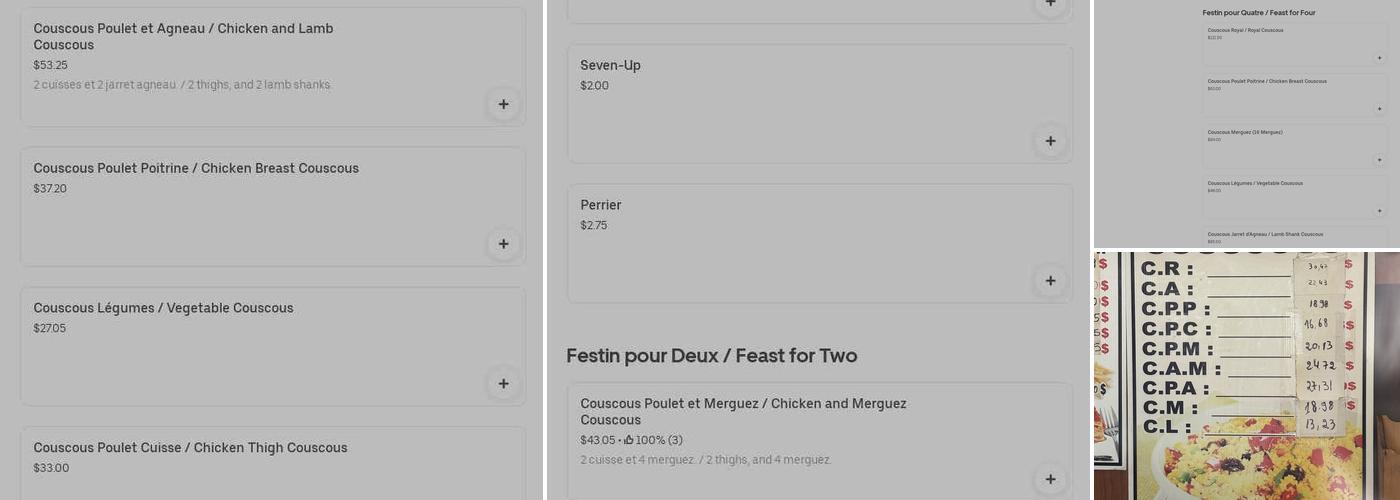
Task: Open Couscous Poulet Cuisse / Chicken Thigh title
Action: point(190,448)
